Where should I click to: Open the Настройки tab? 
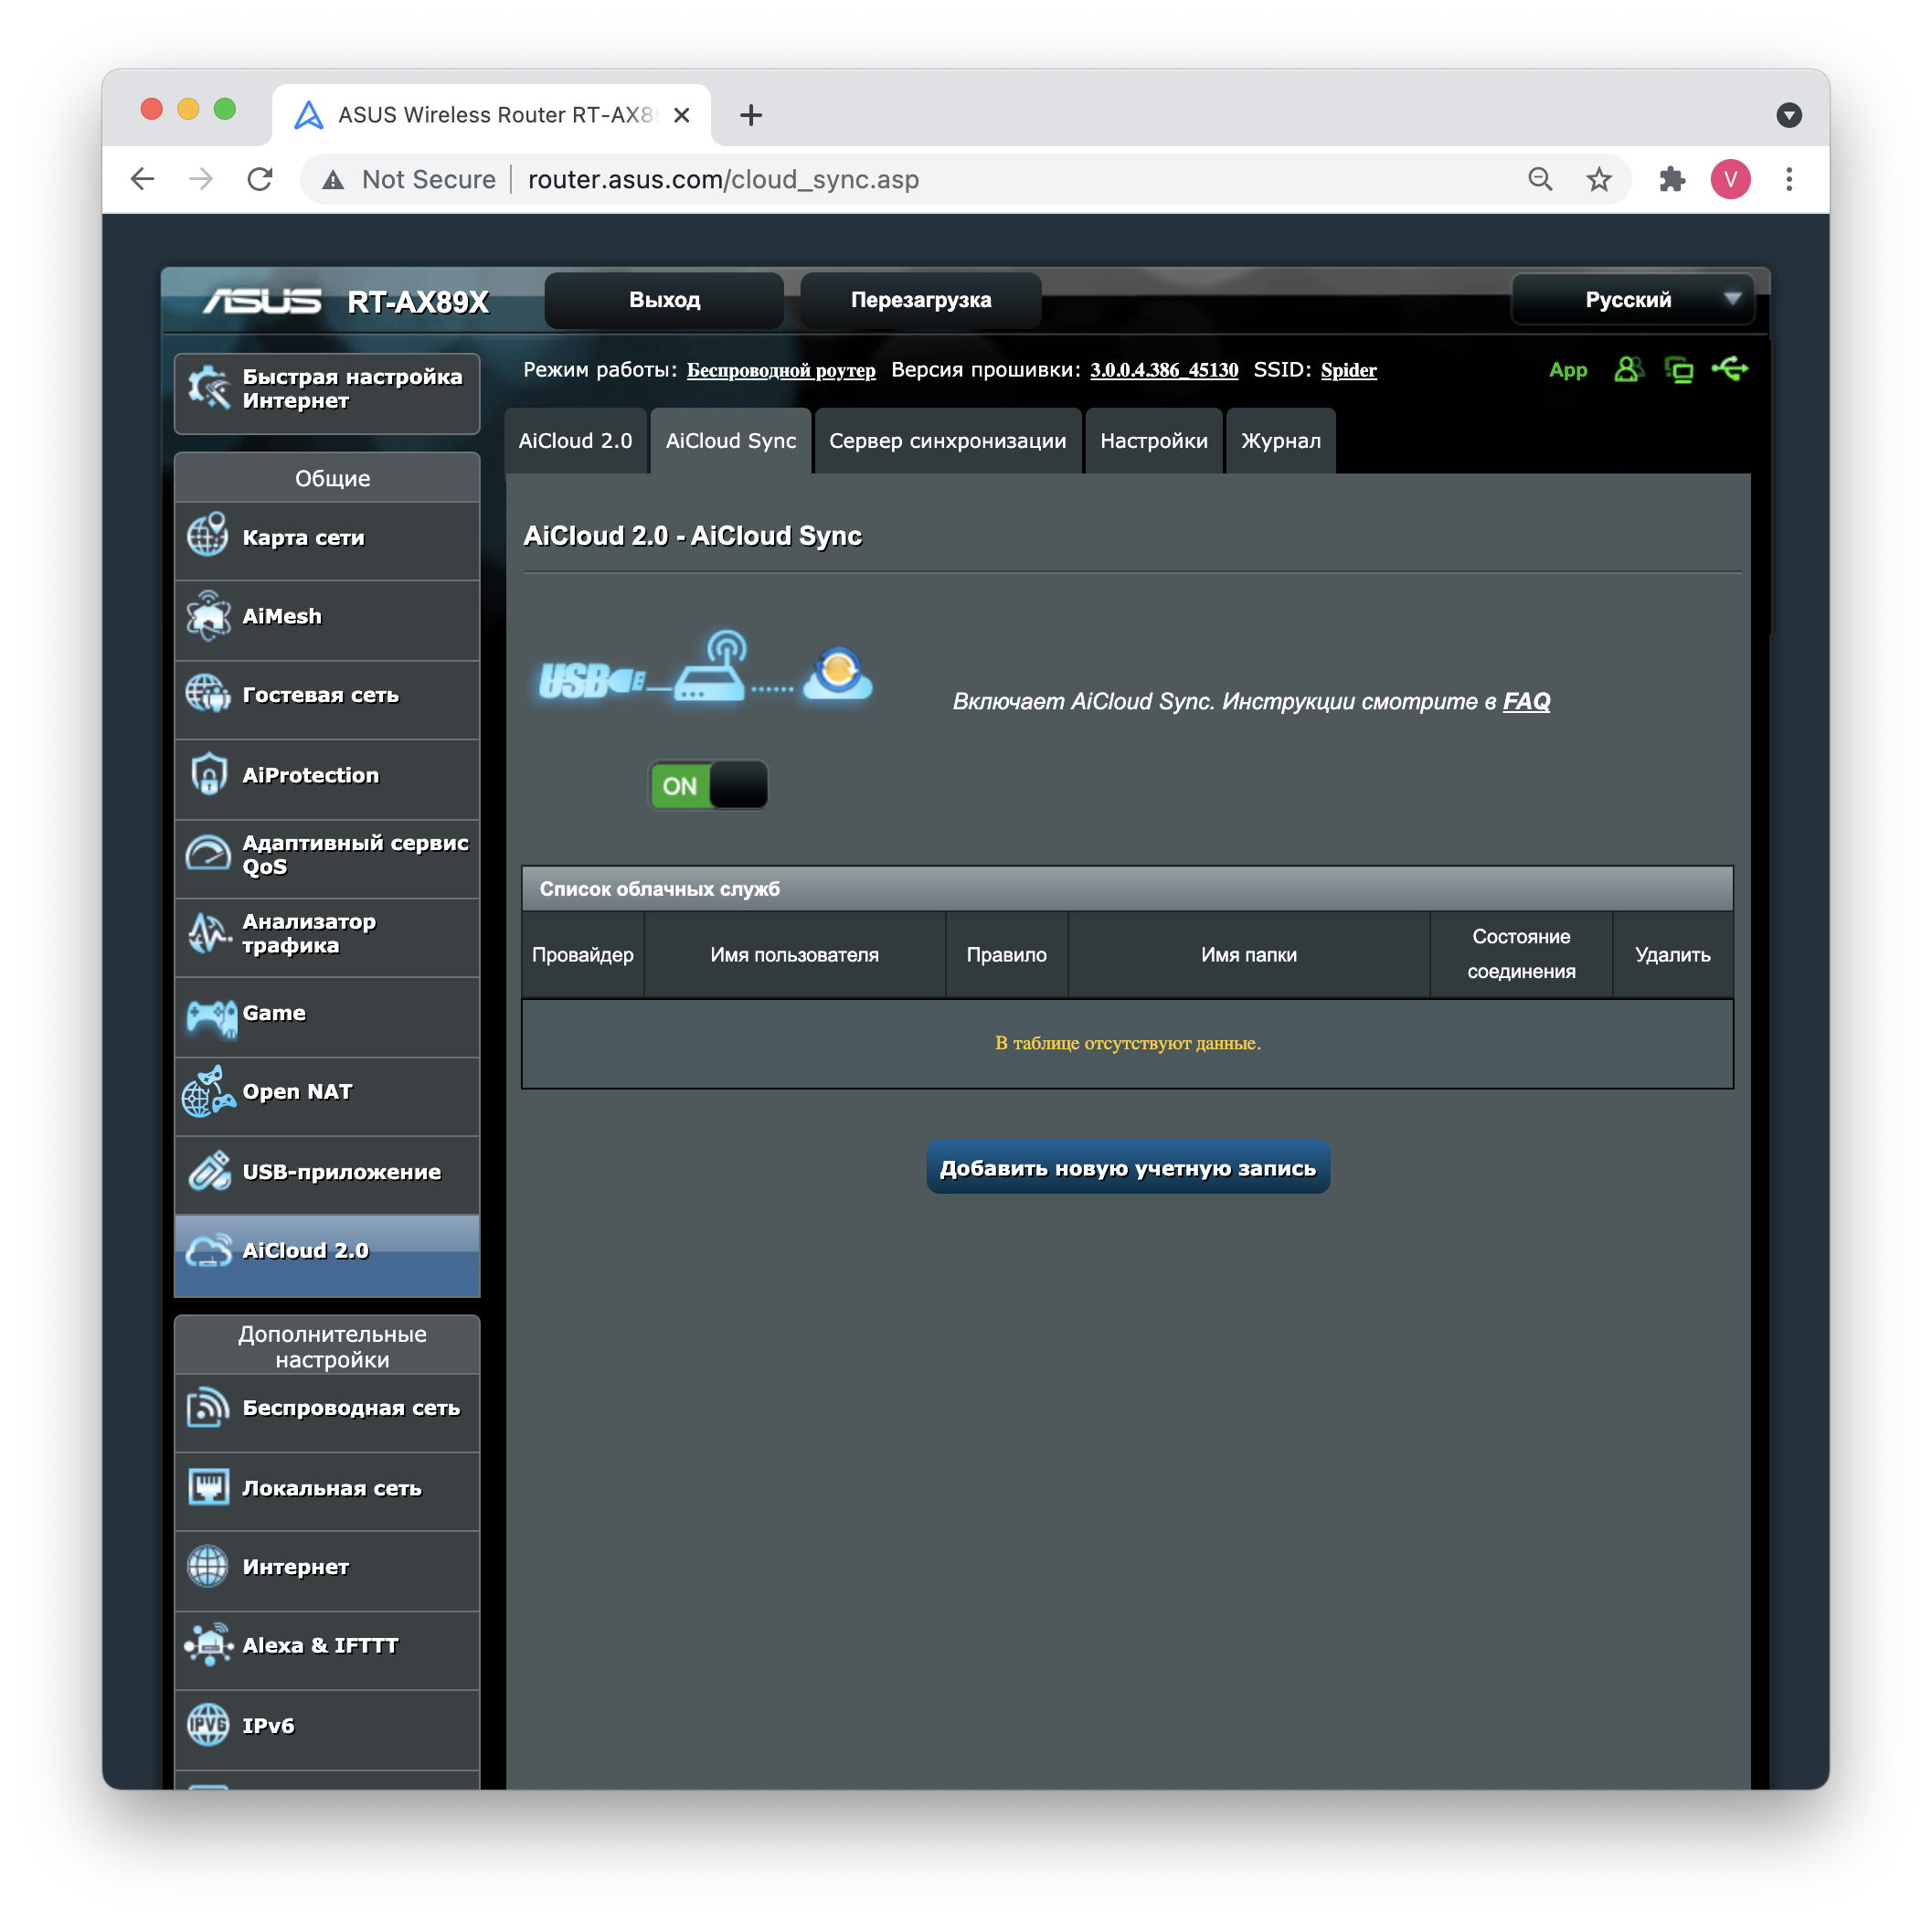1154,441
